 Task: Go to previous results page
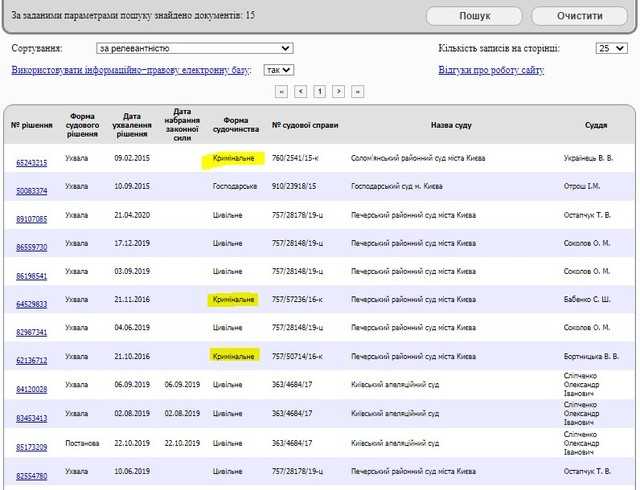(x=300, y=91)
